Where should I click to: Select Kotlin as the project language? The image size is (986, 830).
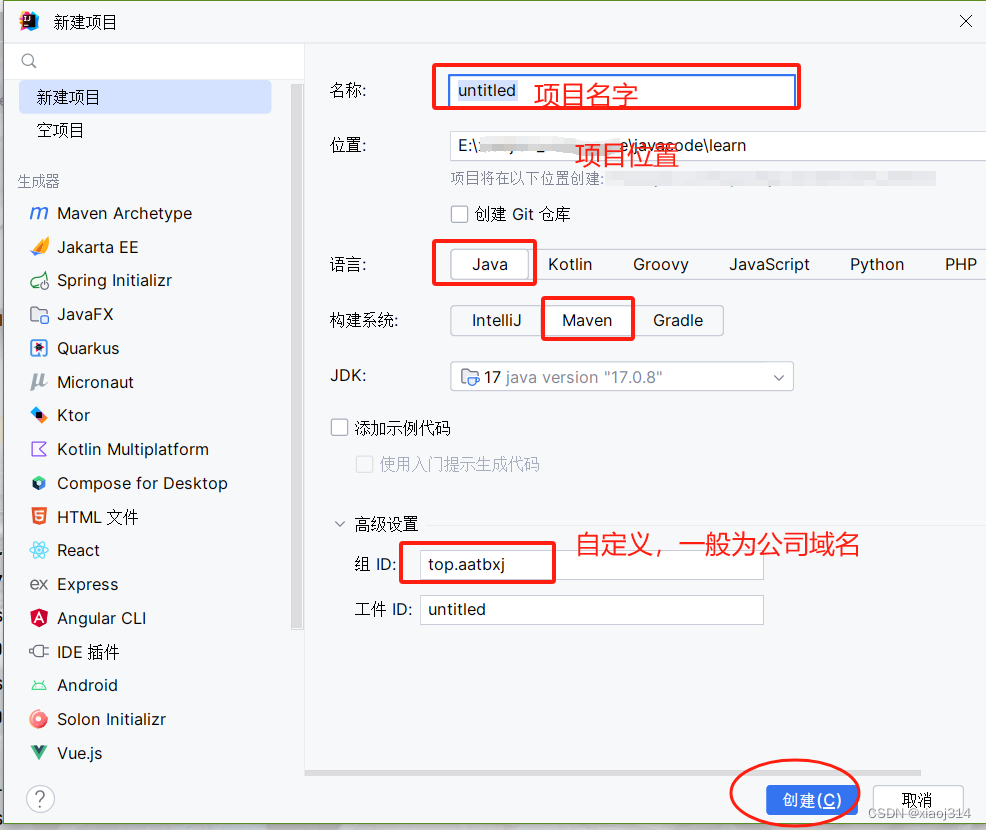click(570, 263)
